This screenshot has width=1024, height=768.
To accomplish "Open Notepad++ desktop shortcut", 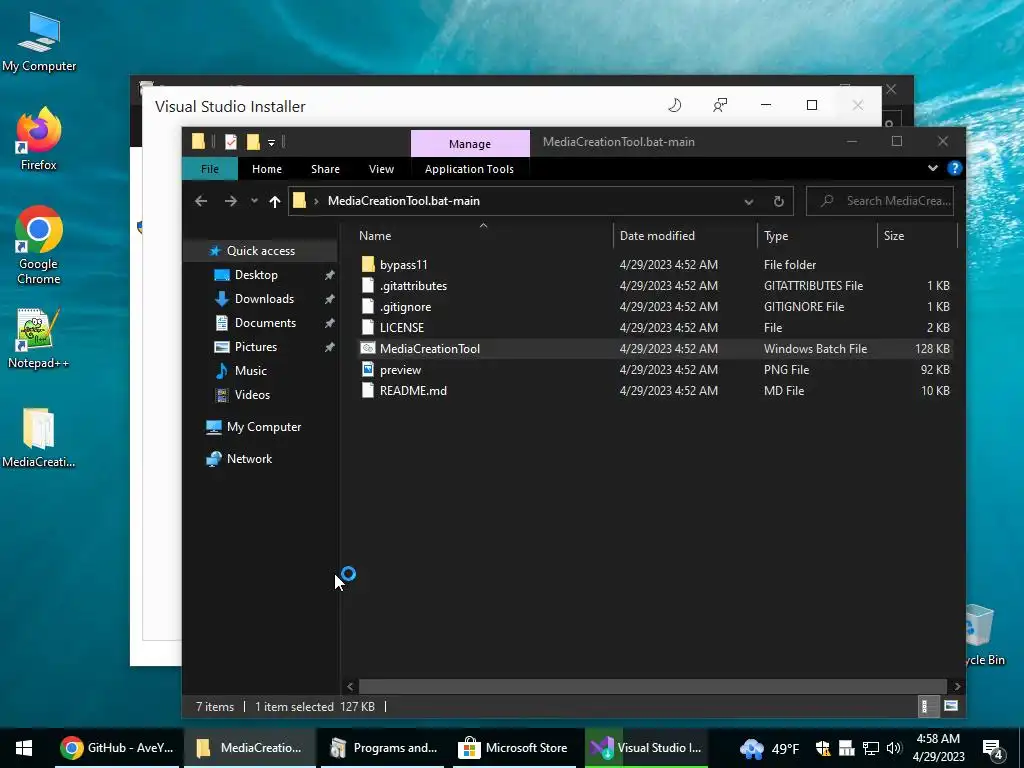I will (39, 338).
